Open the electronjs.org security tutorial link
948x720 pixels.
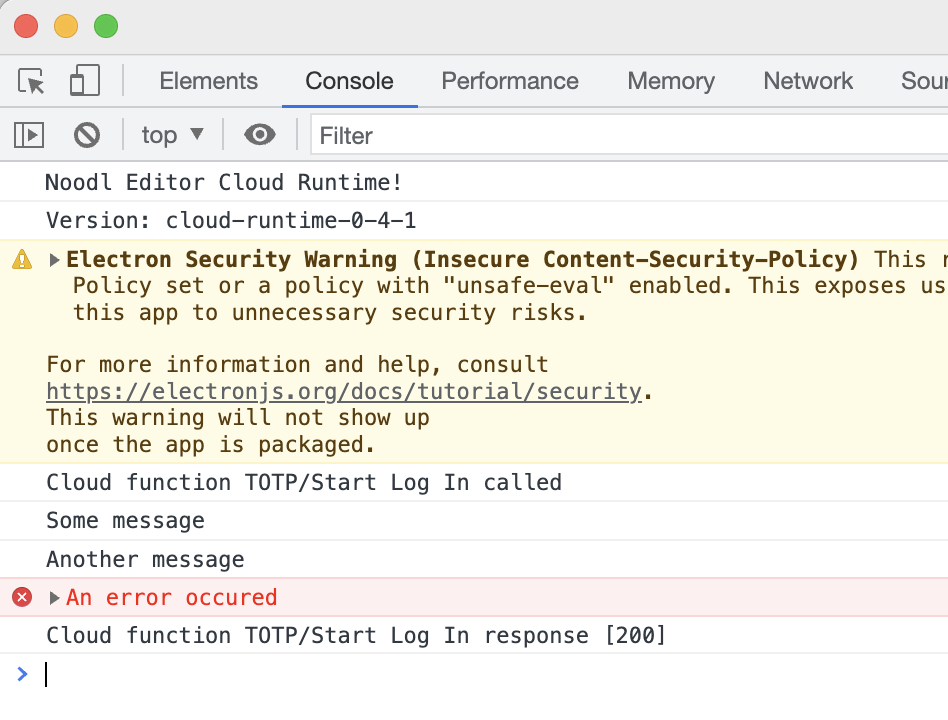pyautogui.click(x=343, y=391)
